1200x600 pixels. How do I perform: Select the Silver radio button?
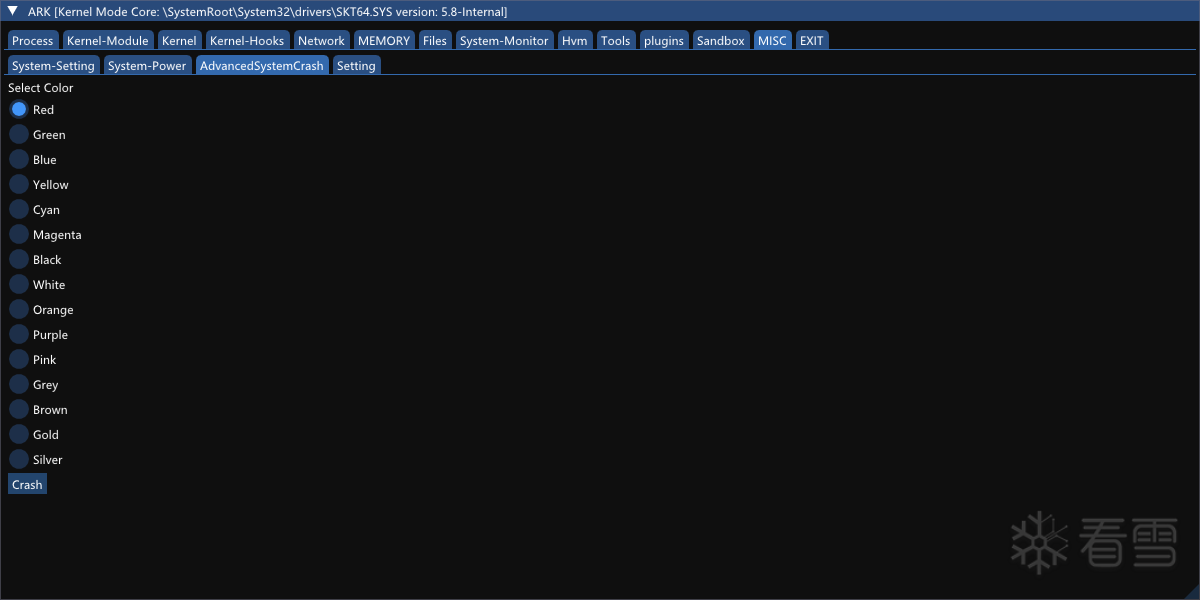pos(19,459)
